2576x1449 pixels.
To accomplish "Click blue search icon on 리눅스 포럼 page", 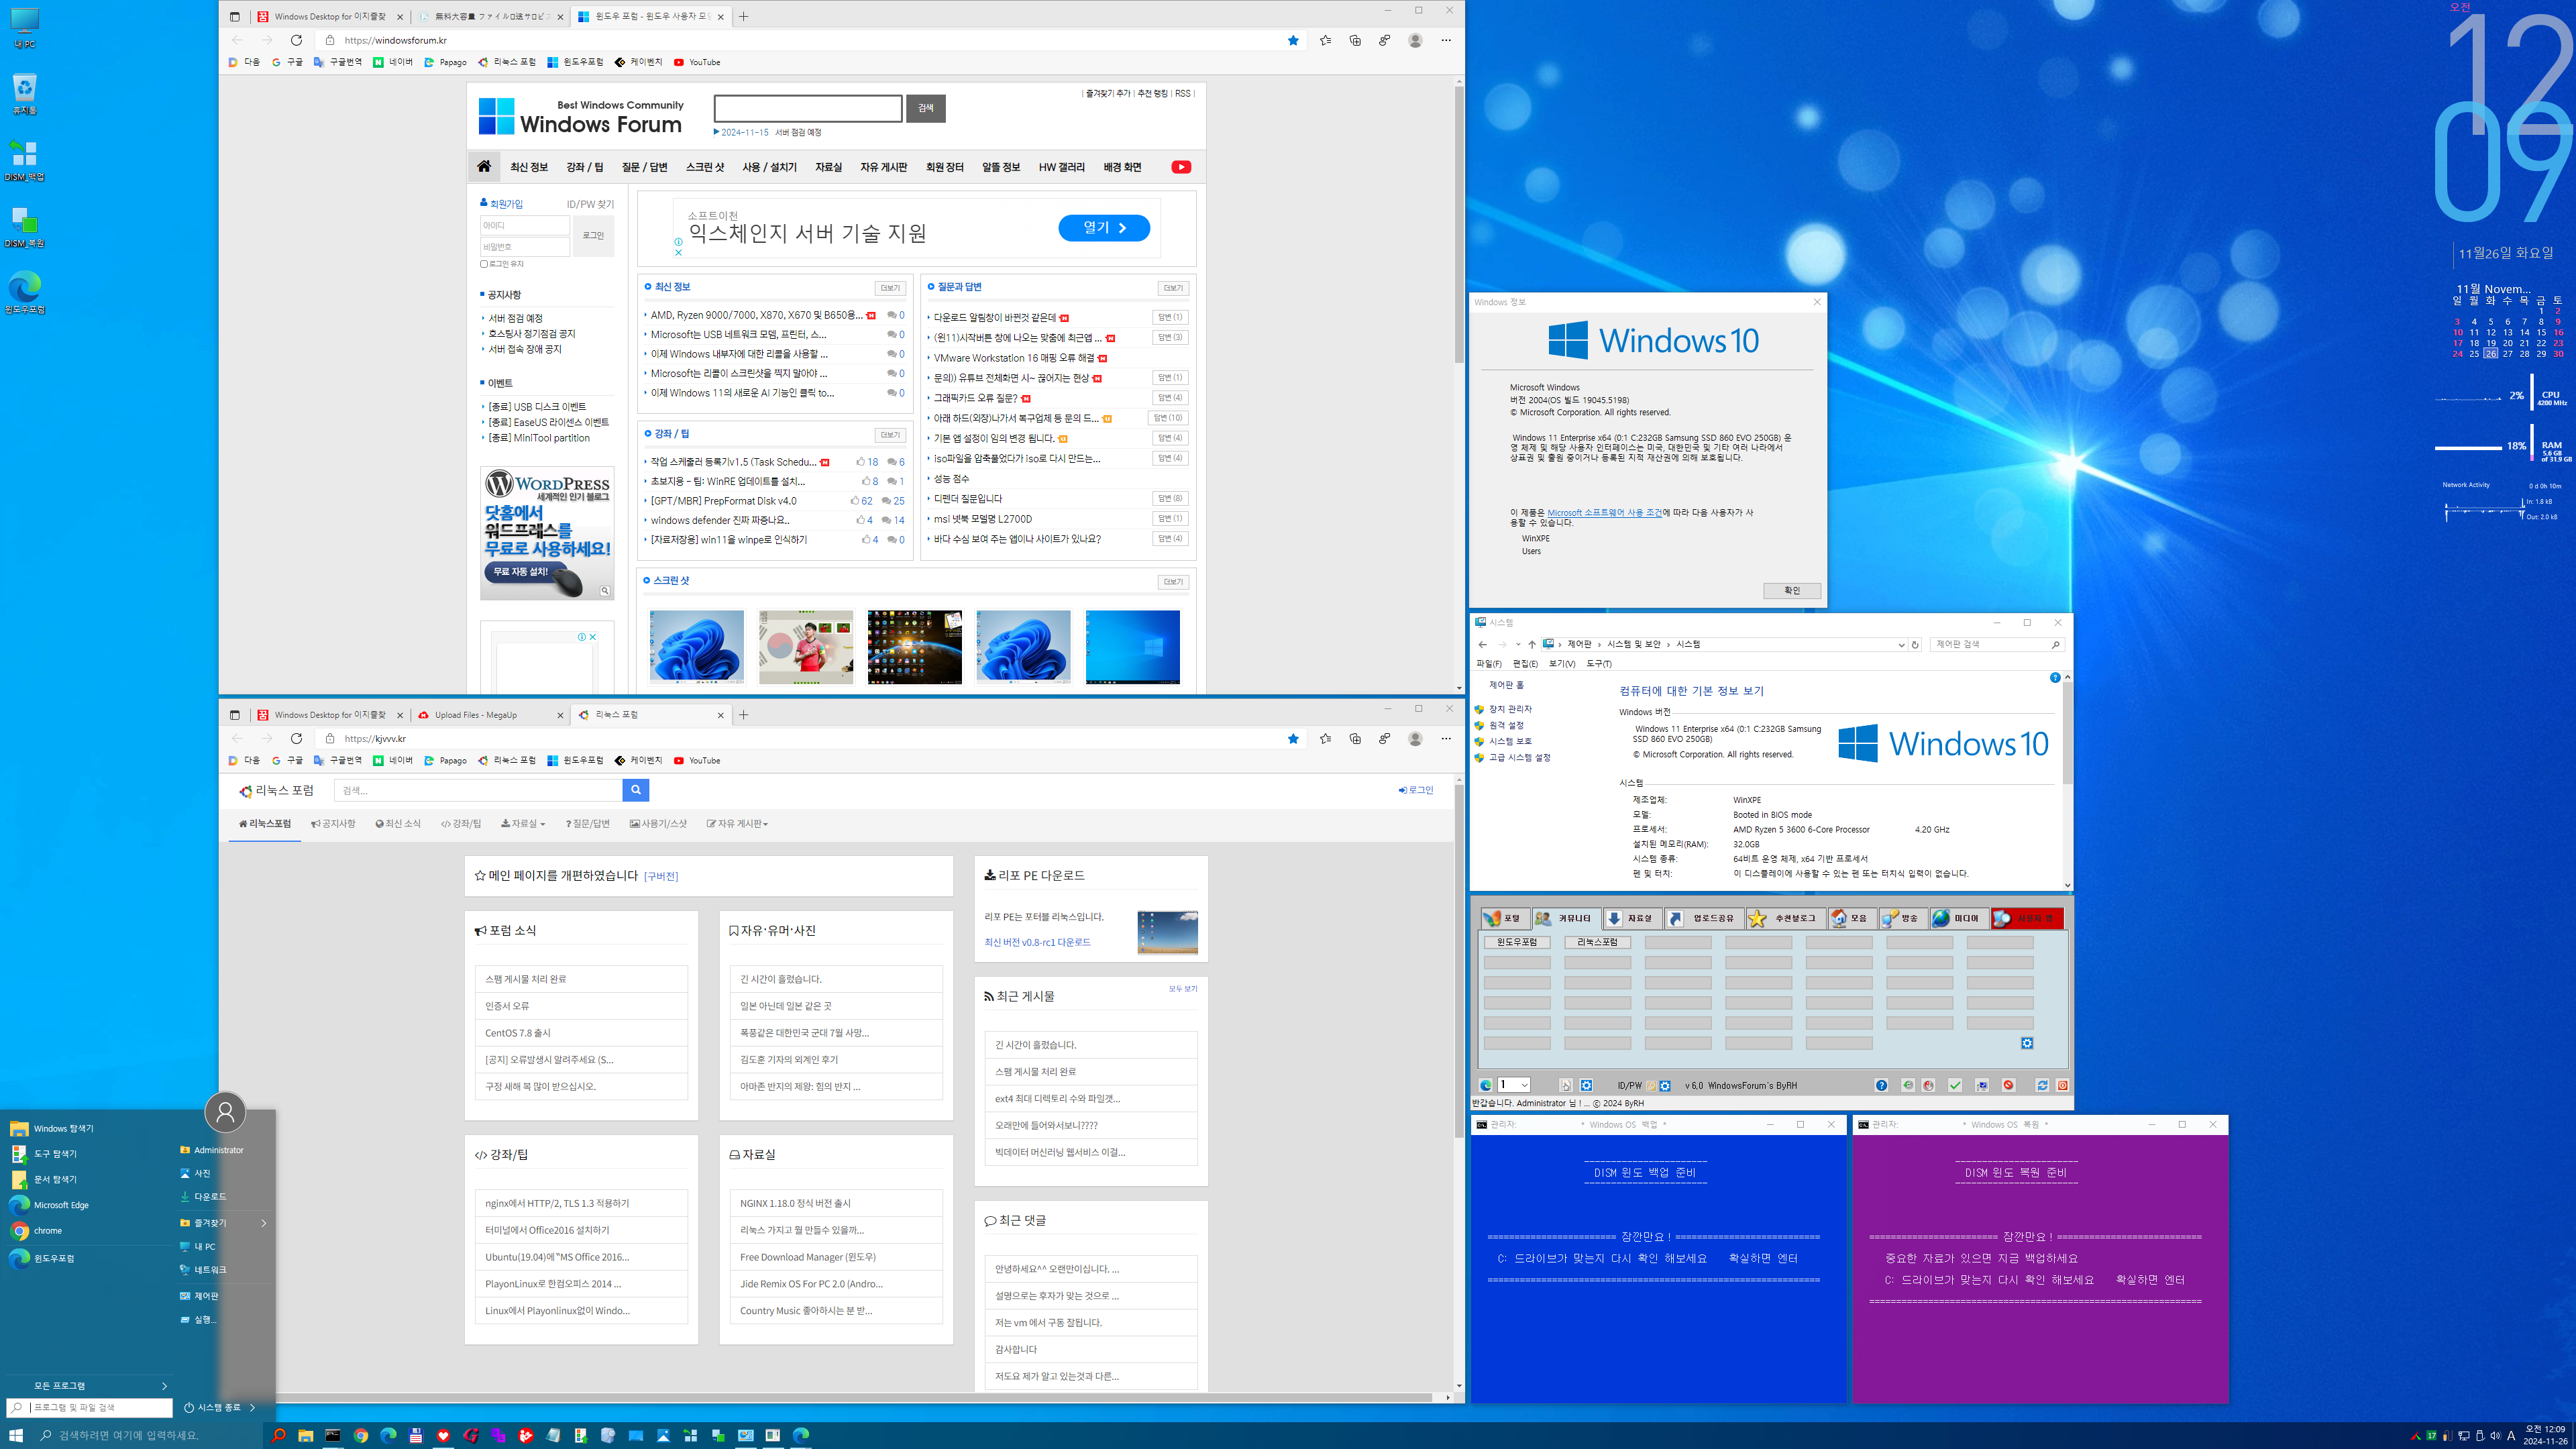I will click(x=635, y=790).
